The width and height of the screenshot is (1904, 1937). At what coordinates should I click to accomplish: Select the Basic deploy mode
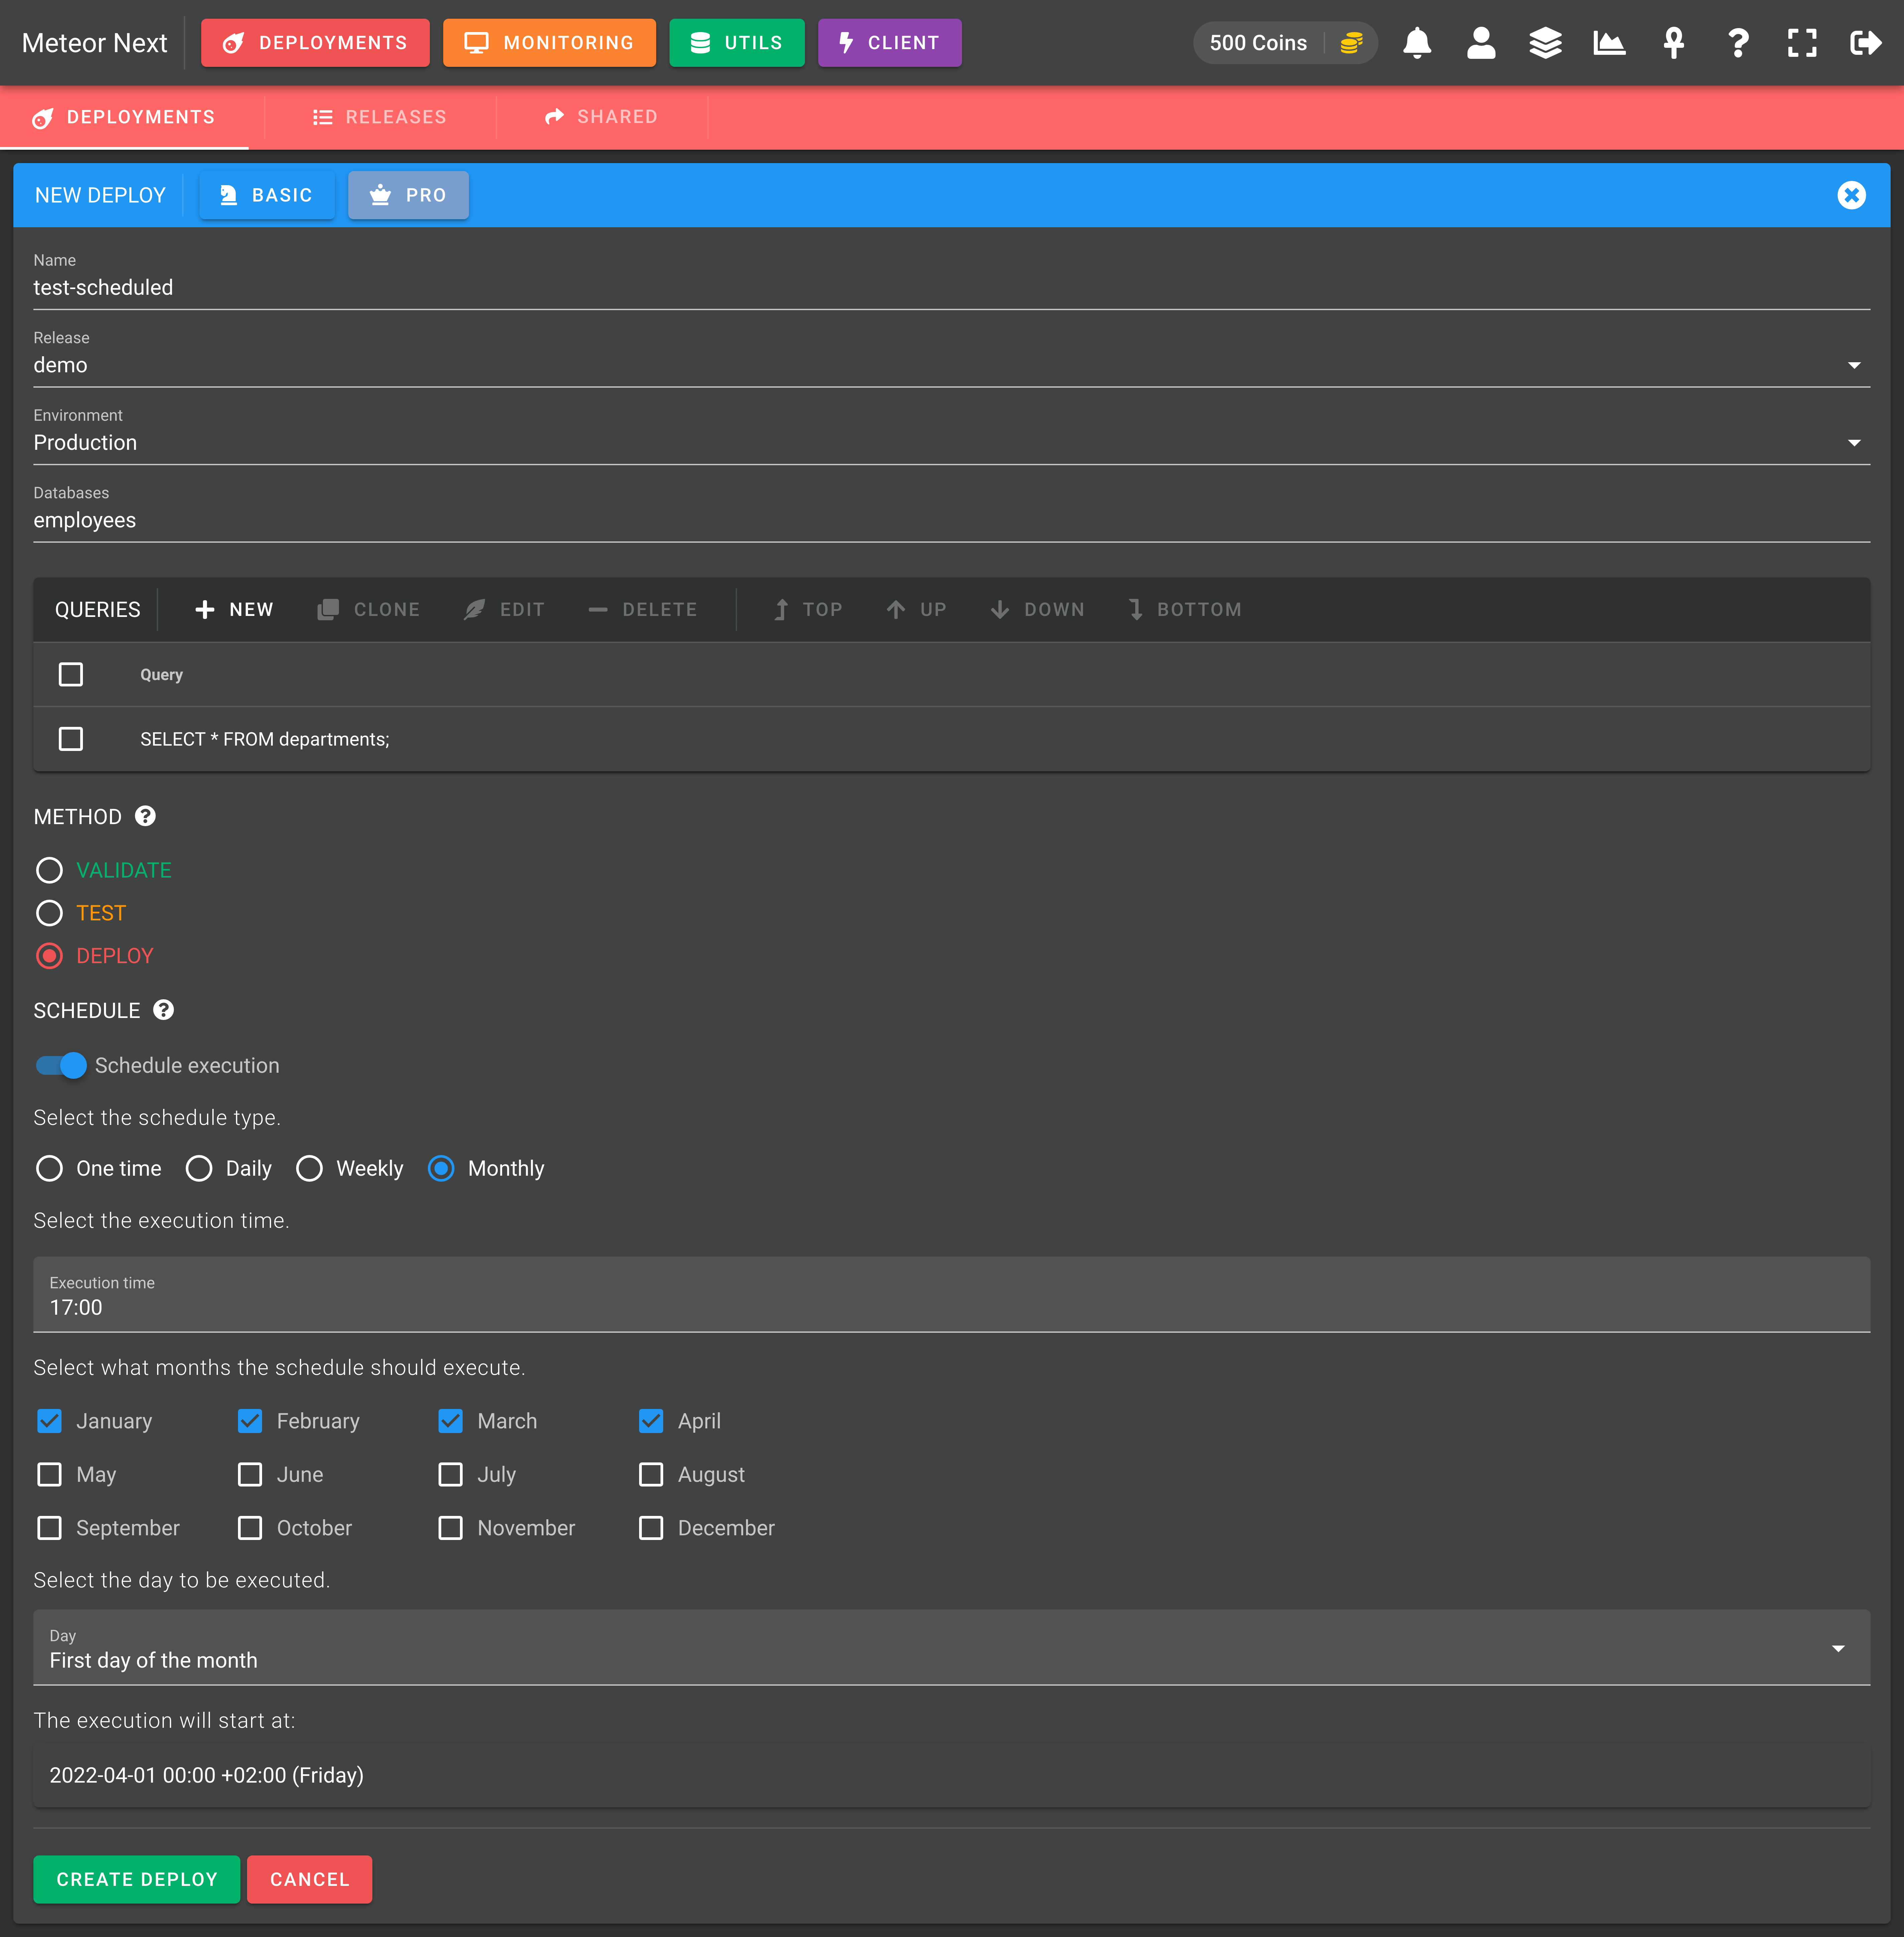pos(267,195)
